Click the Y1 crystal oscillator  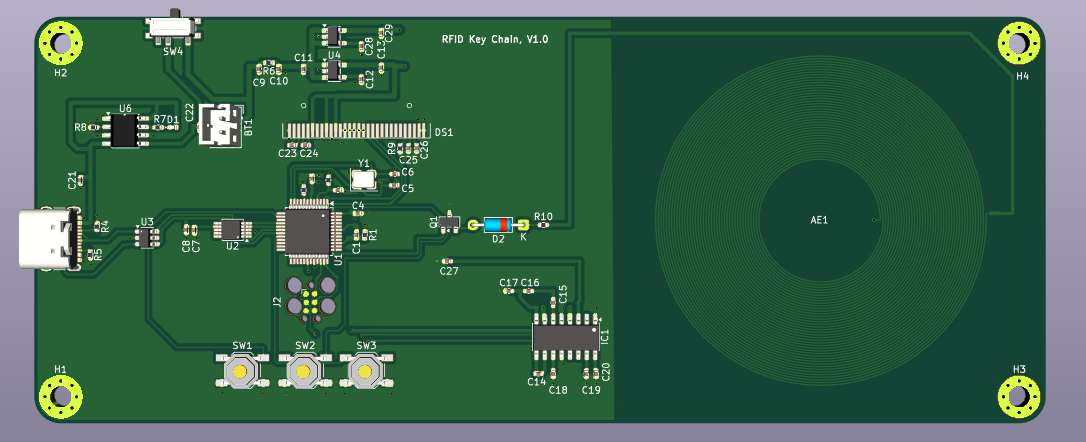[x=364, y=179]
